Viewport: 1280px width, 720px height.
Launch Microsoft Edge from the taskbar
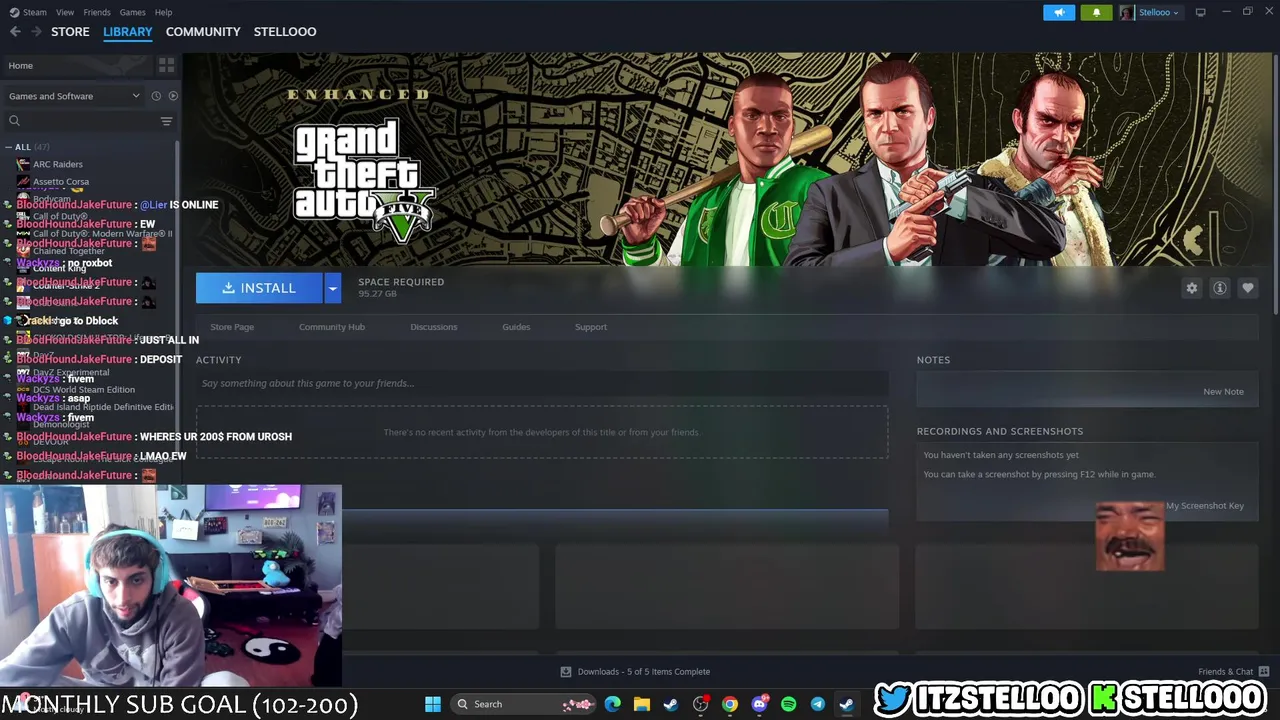coord(613,704)
